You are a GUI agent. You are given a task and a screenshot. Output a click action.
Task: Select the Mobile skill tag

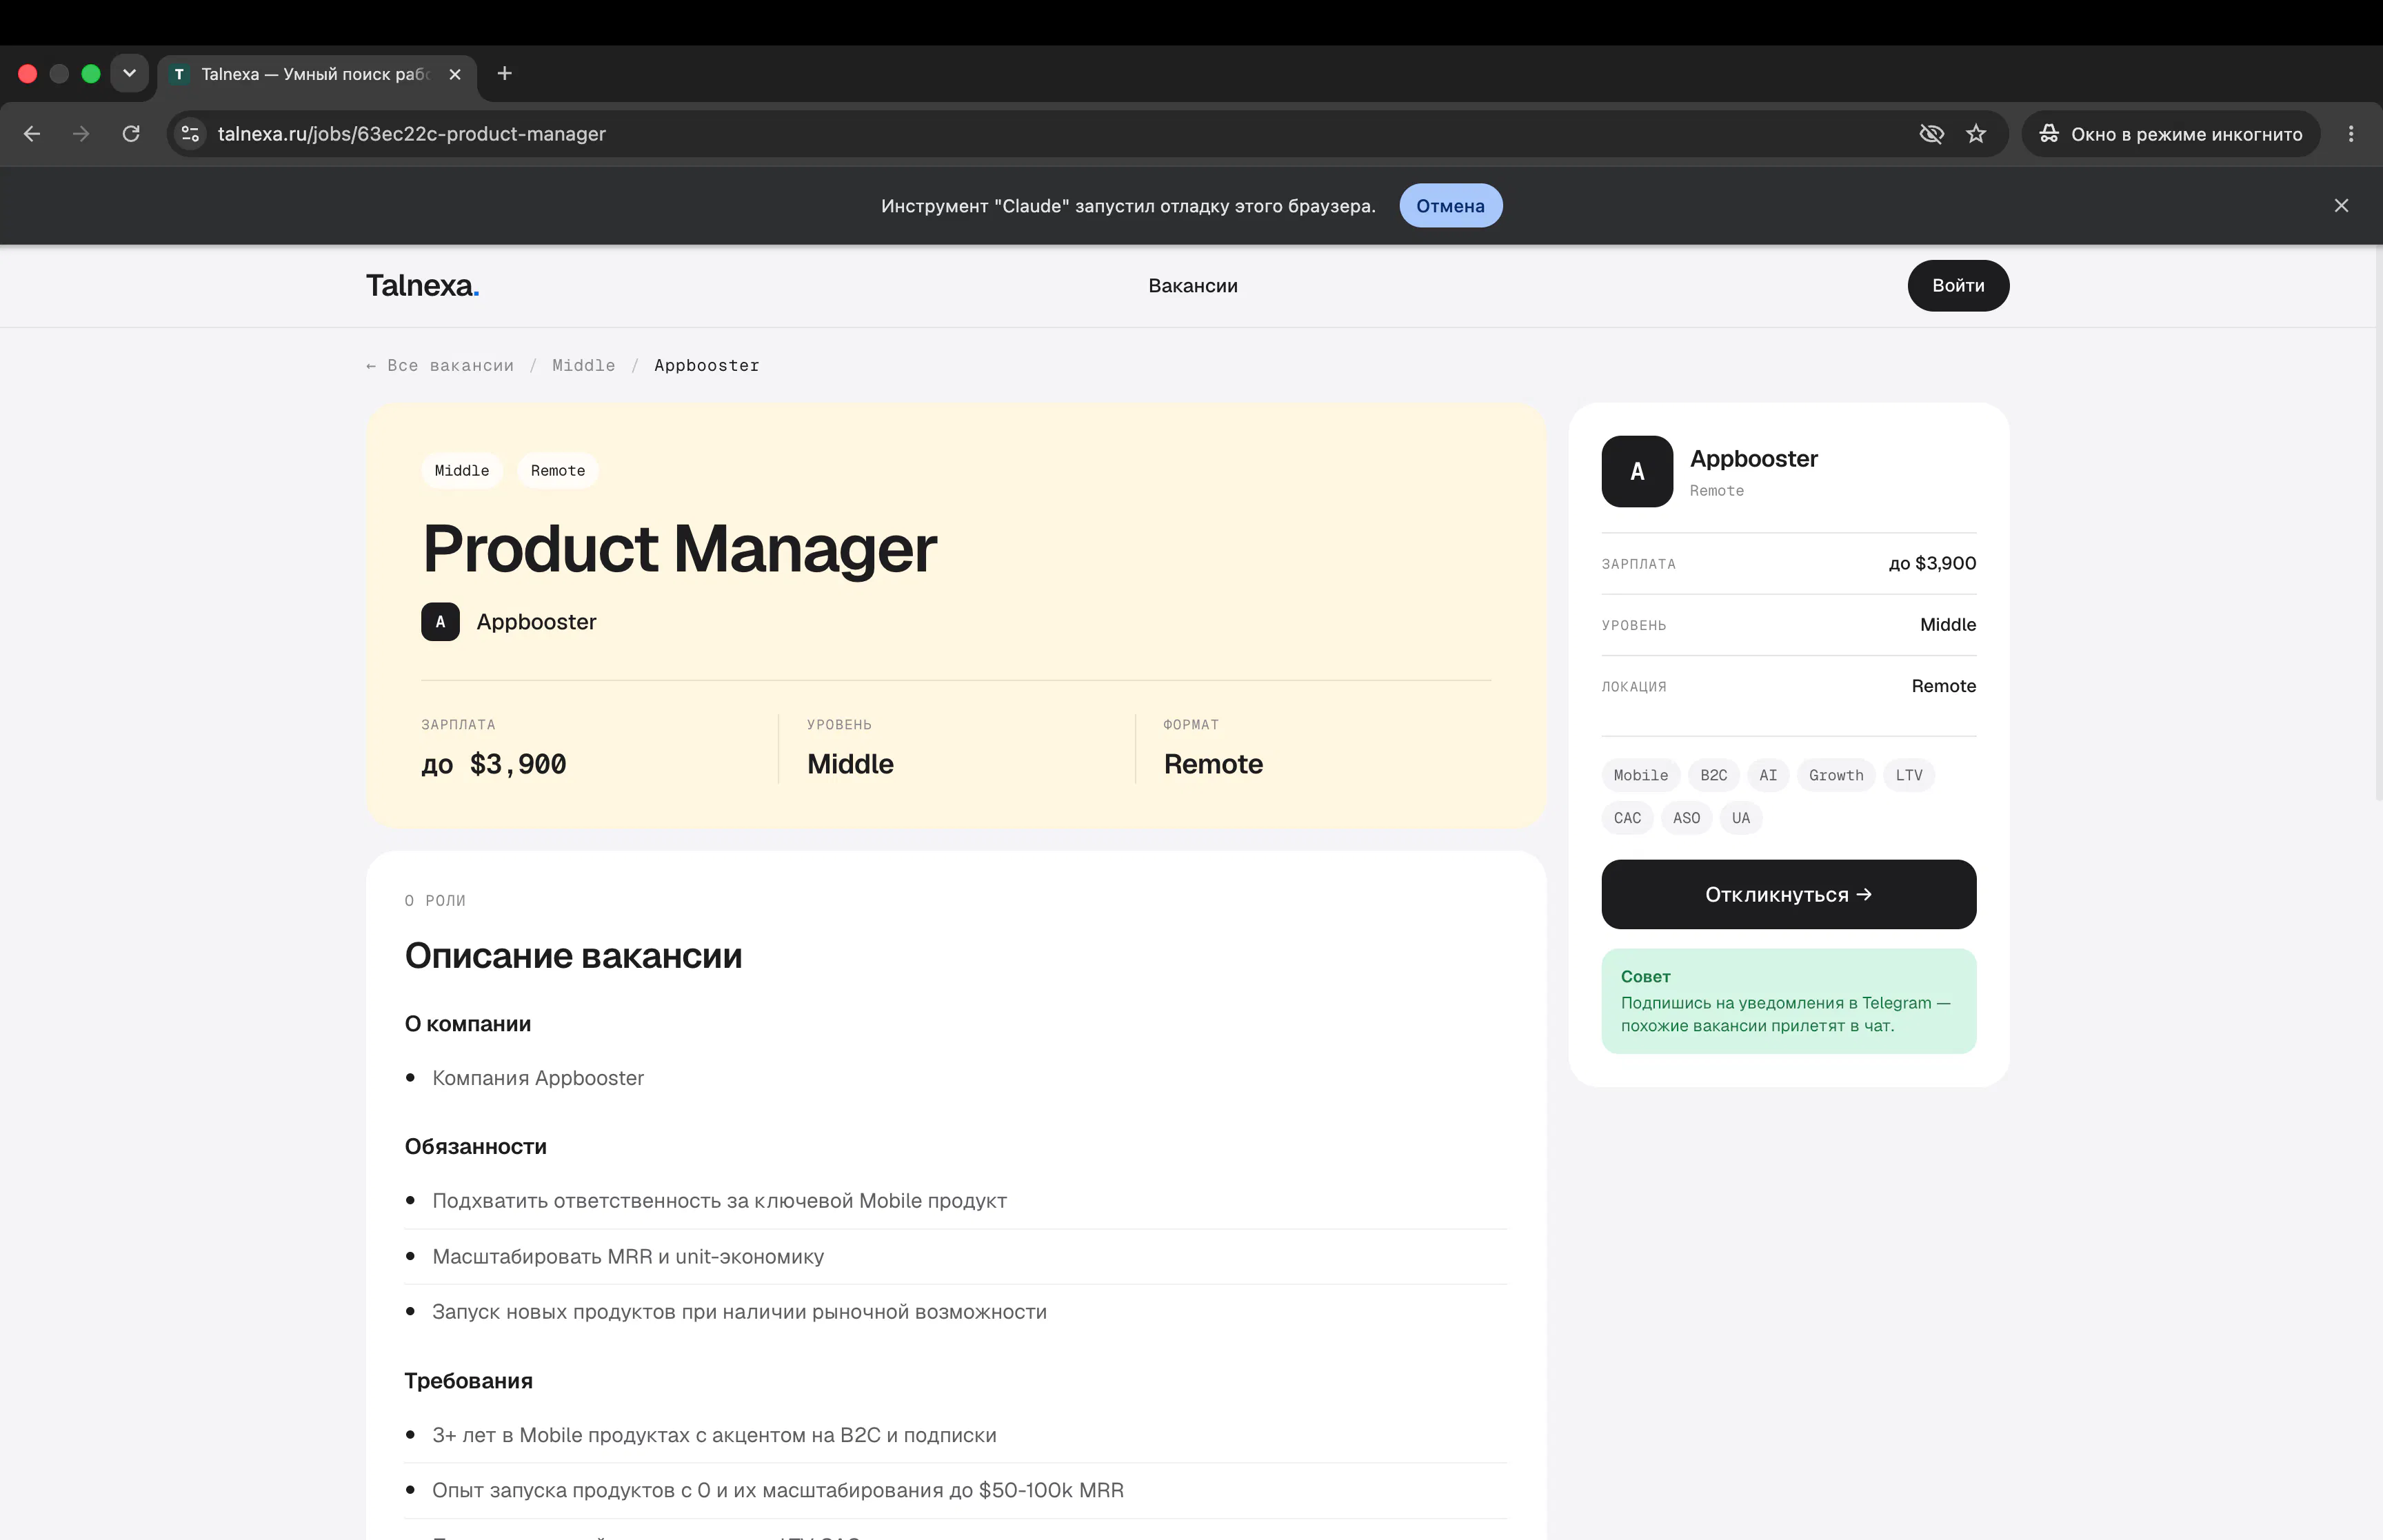pyautogui.click(x=1641, y=775)
